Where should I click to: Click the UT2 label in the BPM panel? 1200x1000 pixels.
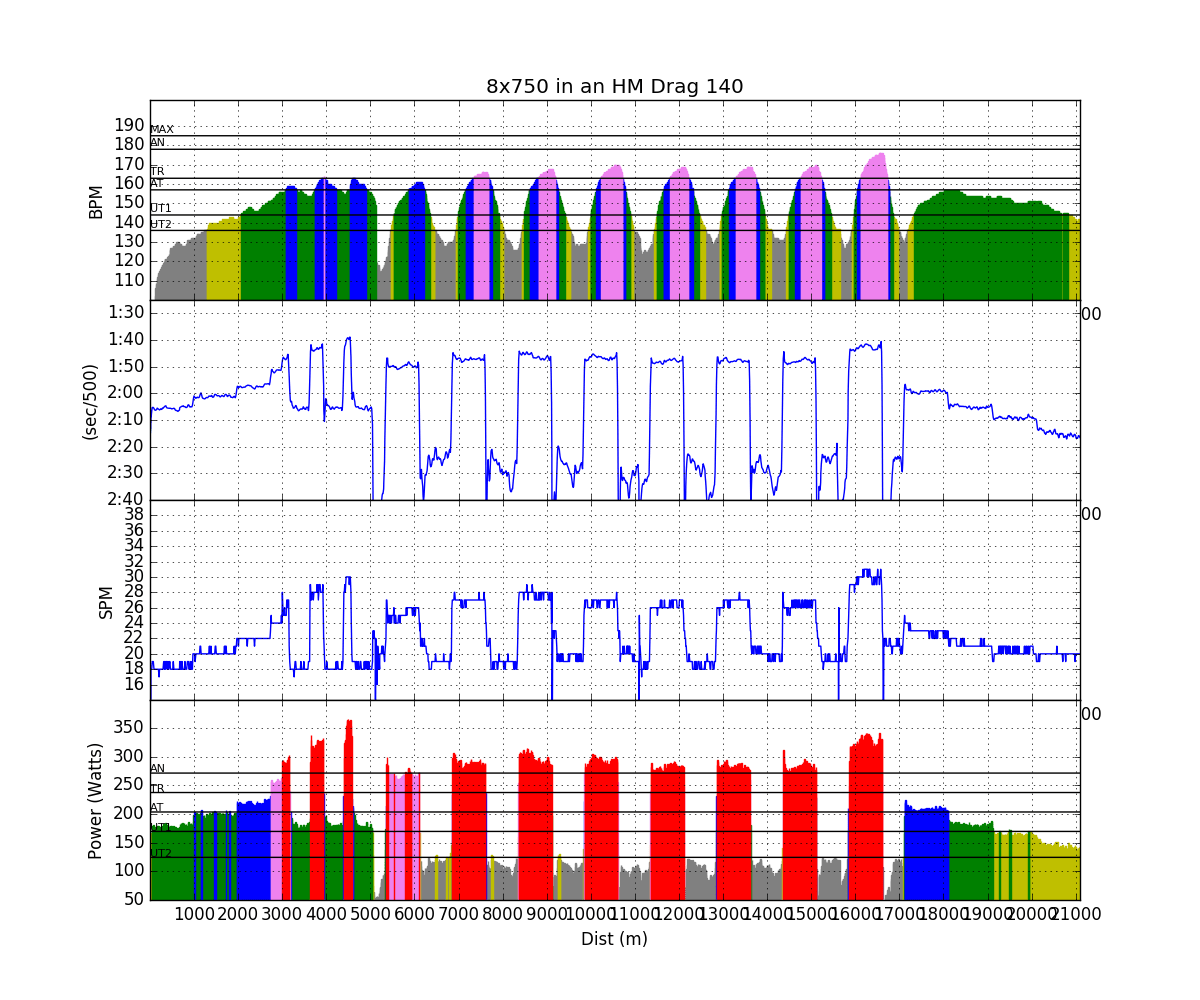pos(161,224)
